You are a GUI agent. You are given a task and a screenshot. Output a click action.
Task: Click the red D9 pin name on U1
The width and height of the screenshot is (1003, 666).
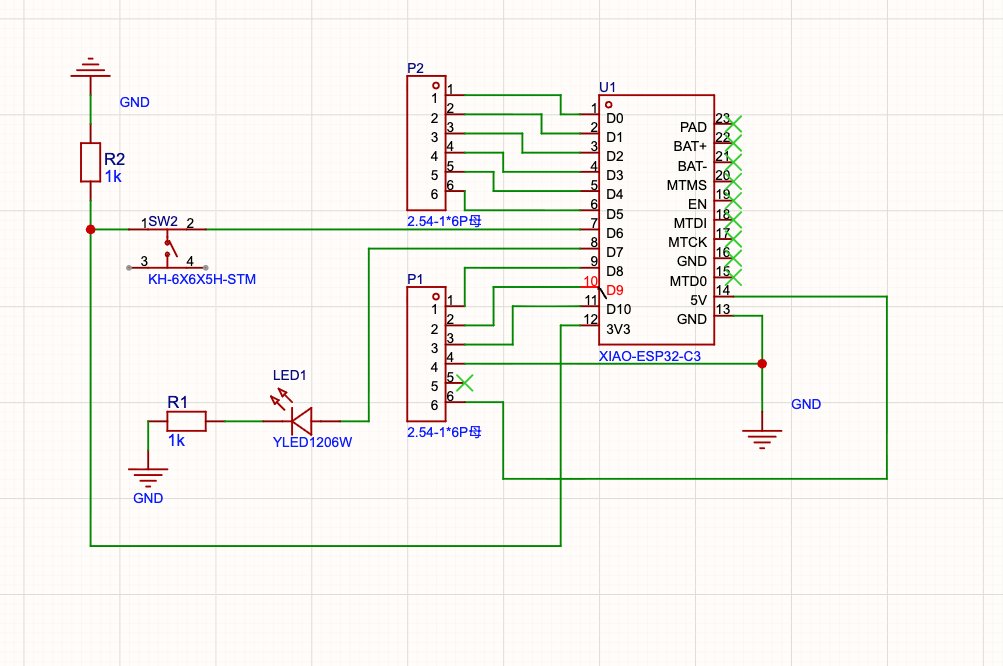tap(615, 290)
